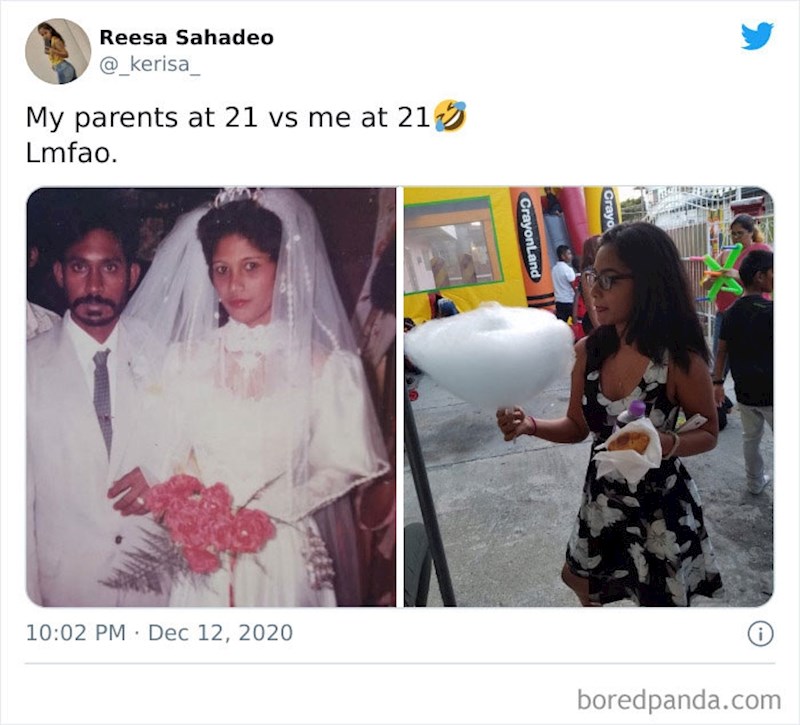
Task: Open the @_kerisa_ handle link
Action: click(149, 64)
